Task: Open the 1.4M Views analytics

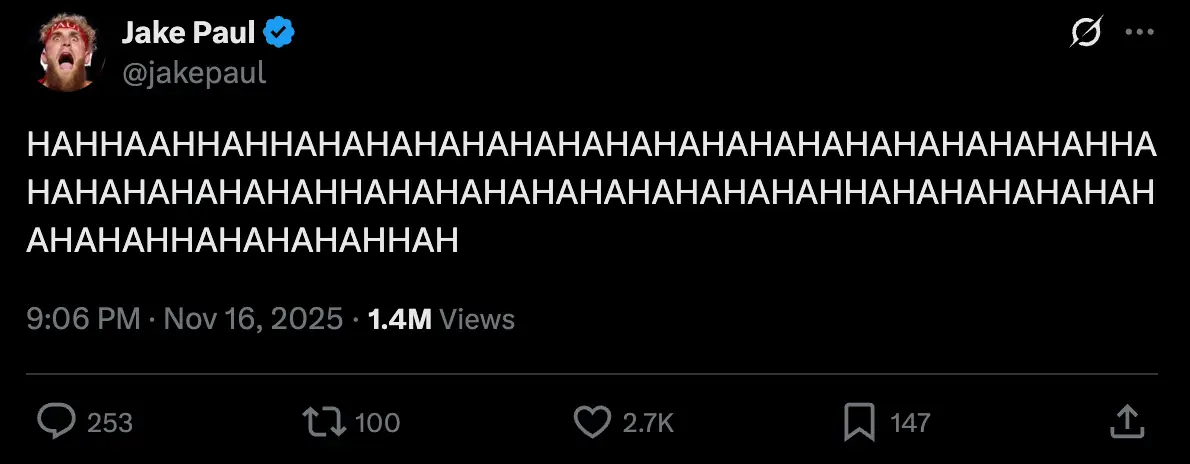Action: pos(441,319)
